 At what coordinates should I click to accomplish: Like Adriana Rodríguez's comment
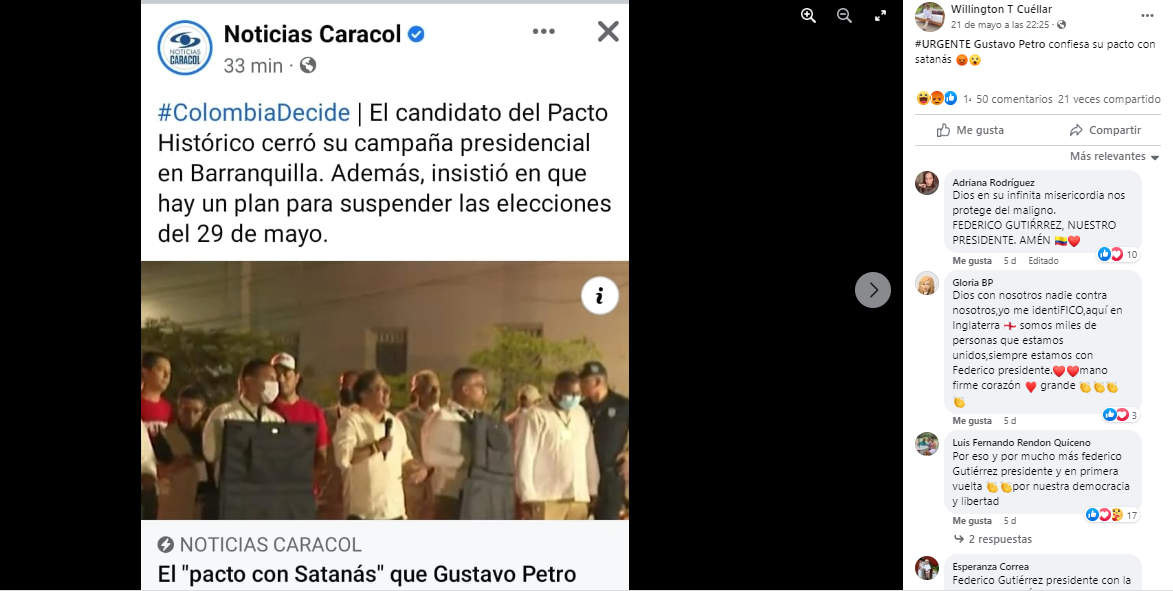point(972,261)
